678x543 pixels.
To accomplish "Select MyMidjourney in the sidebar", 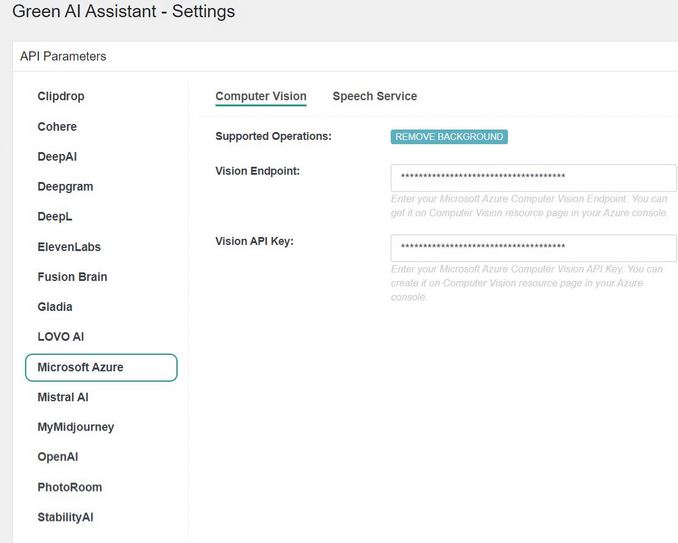I will 76,427.
